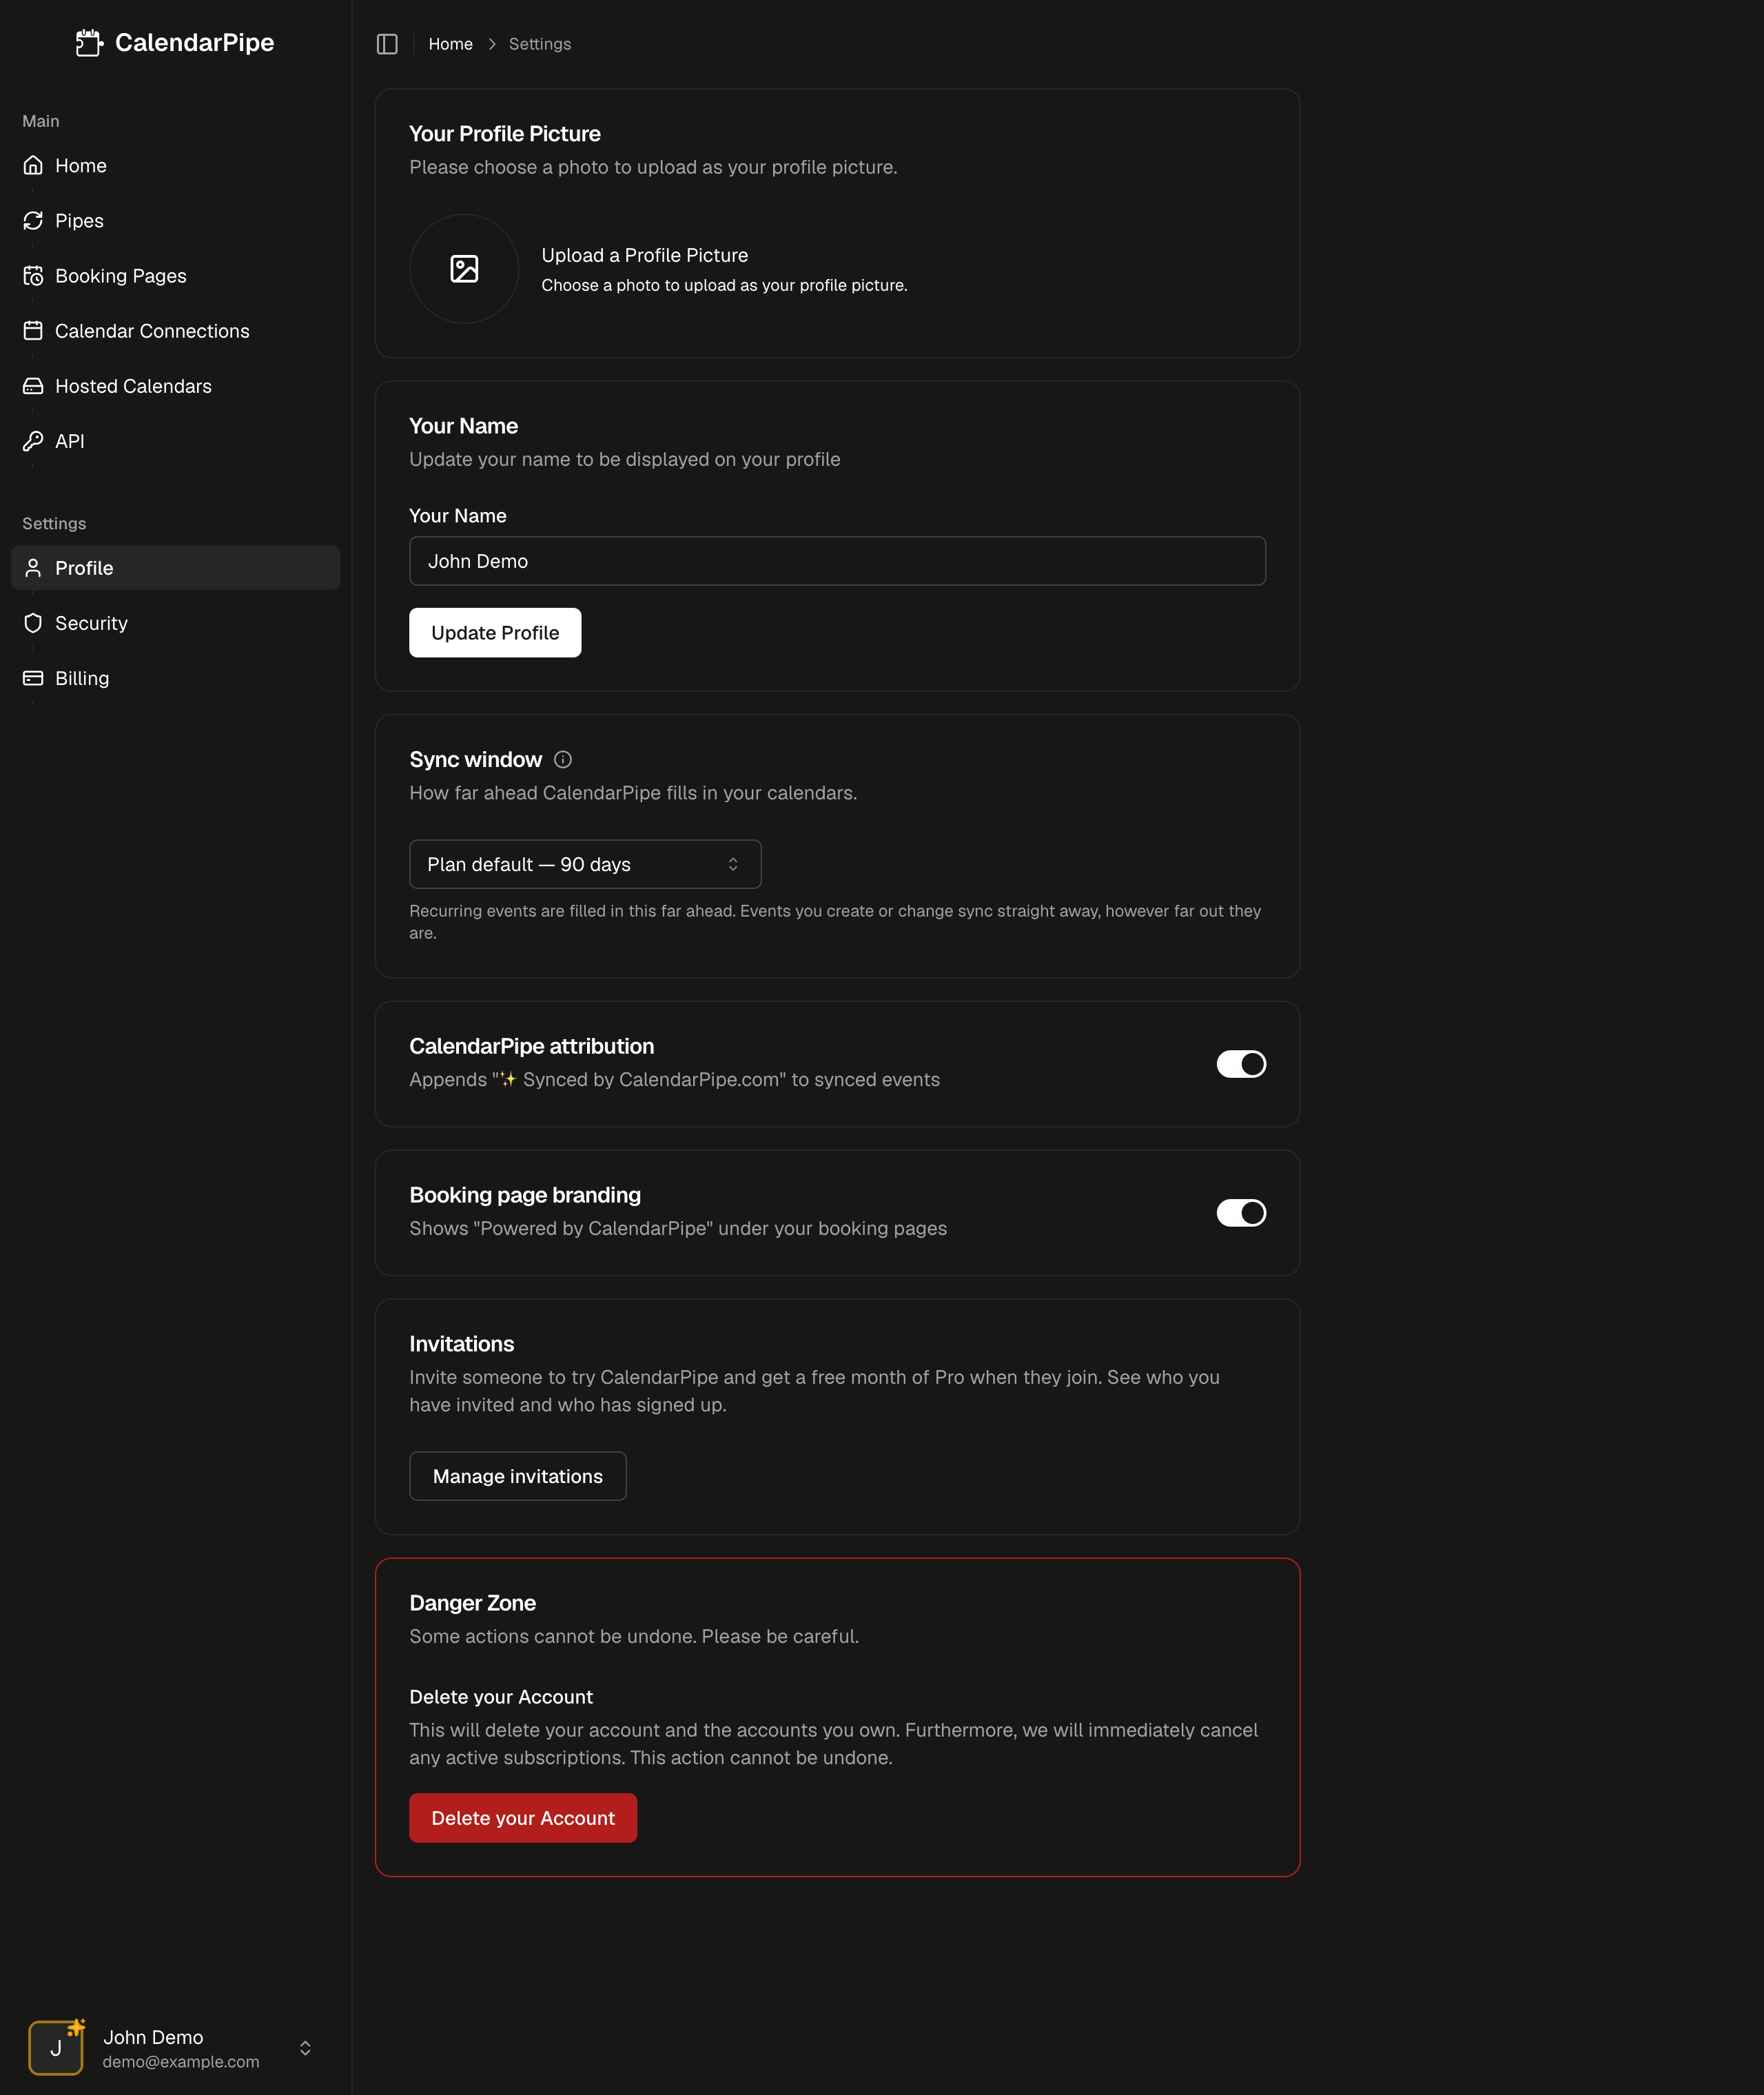Click the CalendarPipe logo icon

pyautogui.click(x=89, y=43)
